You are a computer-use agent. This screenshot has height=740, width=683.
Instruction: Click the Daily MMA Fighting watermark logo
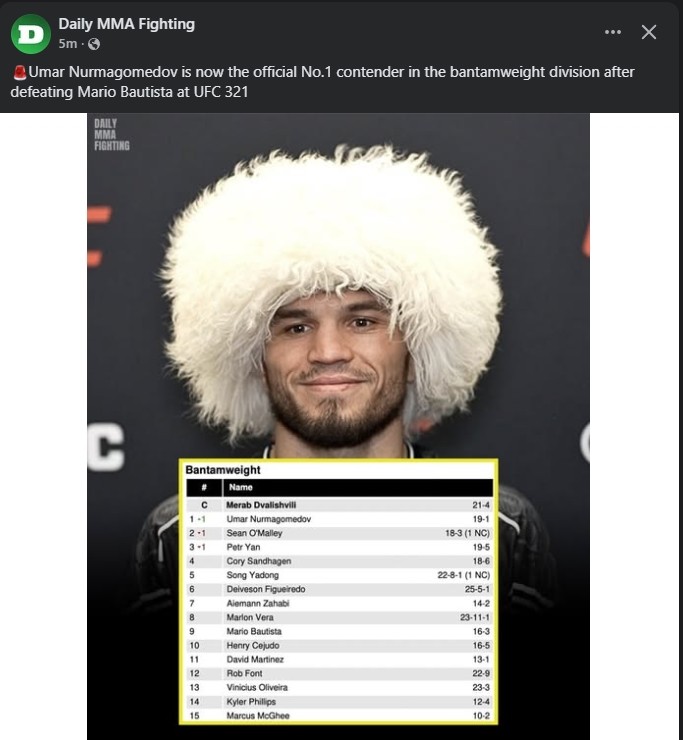(111, 135)
